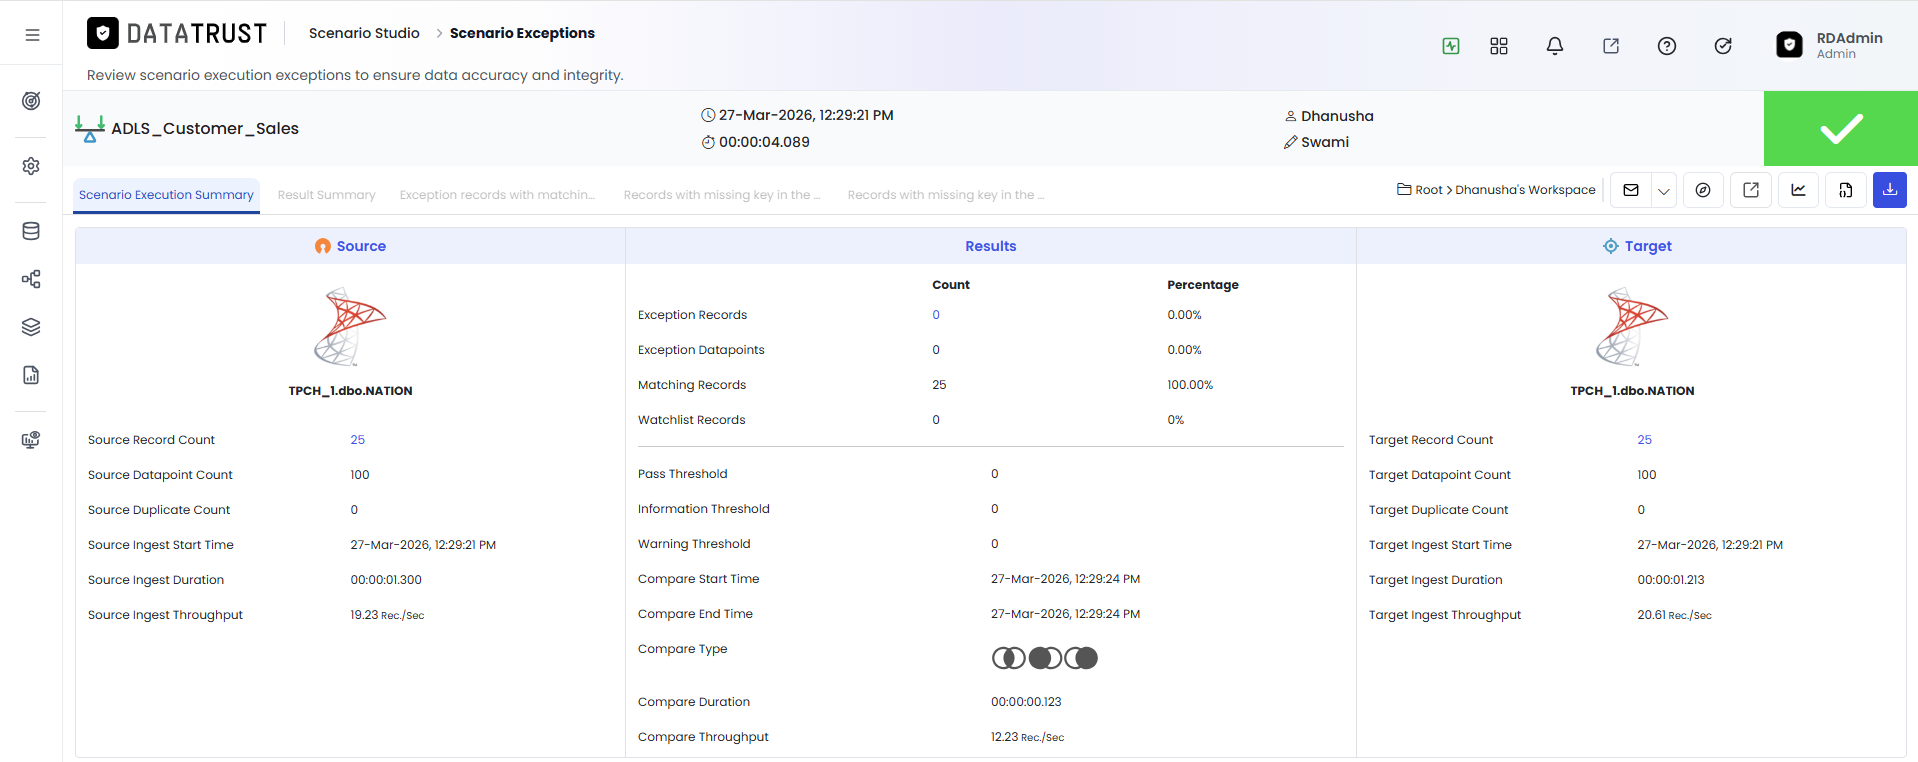
Task: Open the help question mark icon
Action: tap(1667, 46)
